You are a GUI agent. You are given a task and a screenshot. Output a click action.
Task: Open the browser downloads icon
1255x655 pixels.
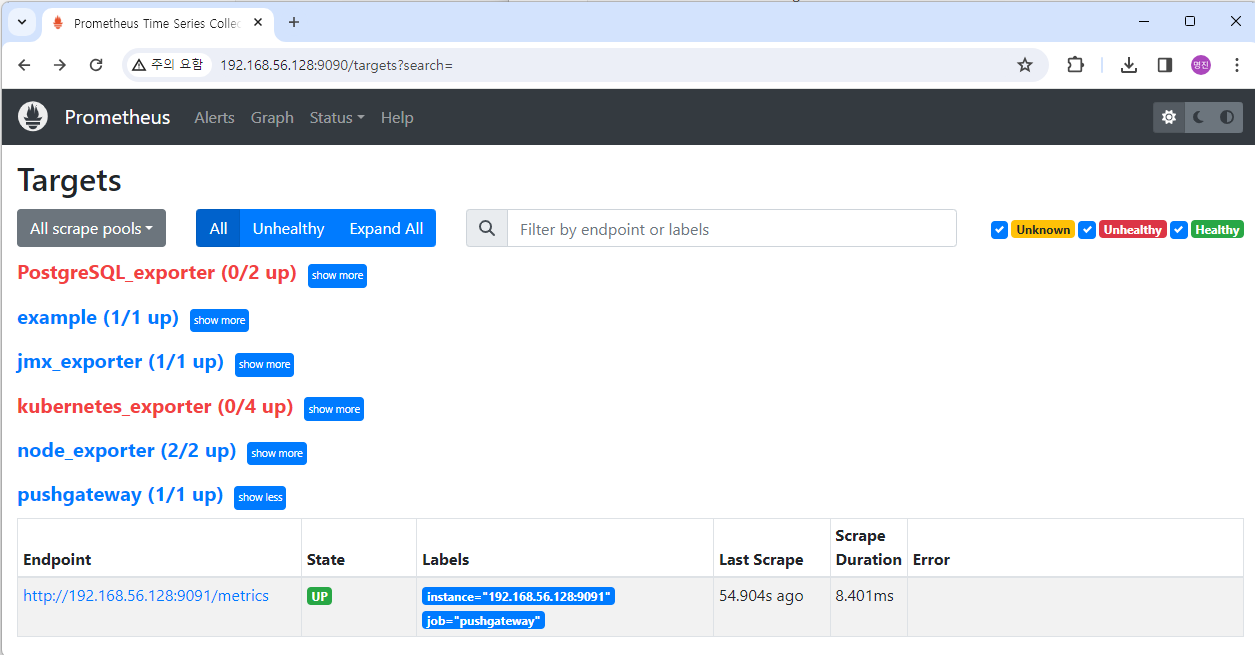(x=1129, y=65)
